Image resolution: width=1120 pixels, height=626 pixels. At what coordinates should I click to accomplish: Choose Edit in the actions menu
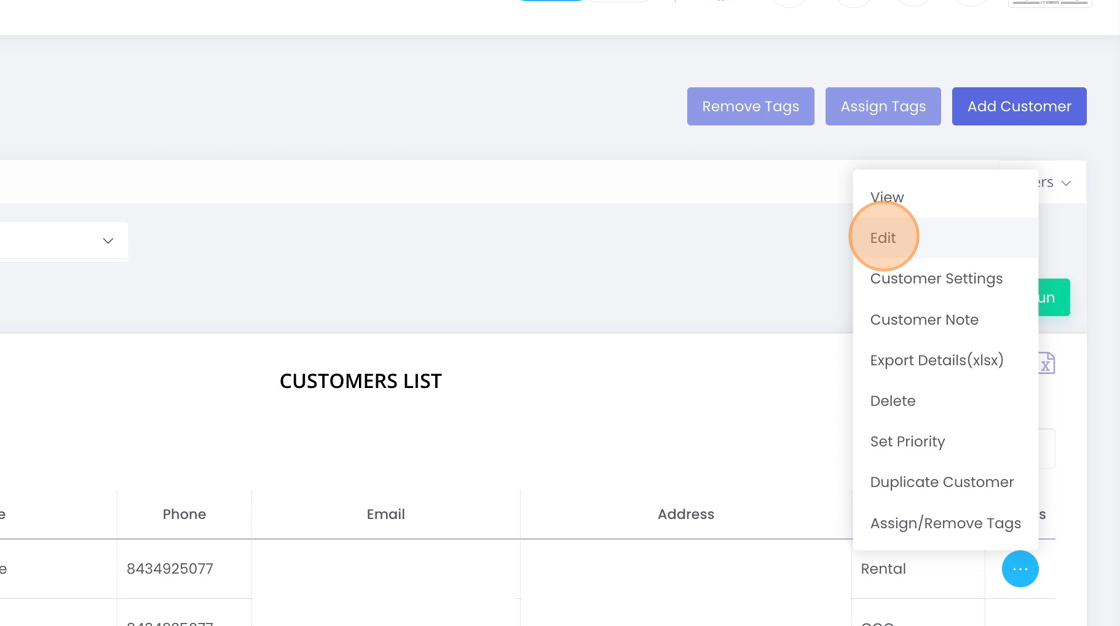(883, 238)
